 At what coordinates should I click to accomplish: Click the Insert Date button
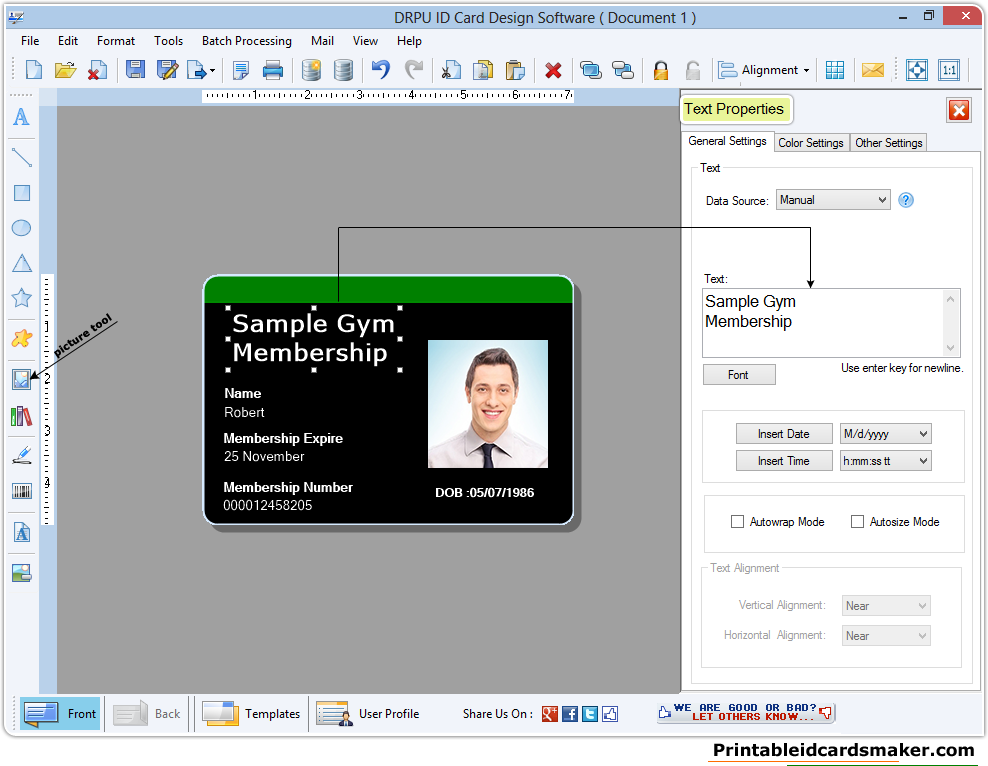coord(783,433)
